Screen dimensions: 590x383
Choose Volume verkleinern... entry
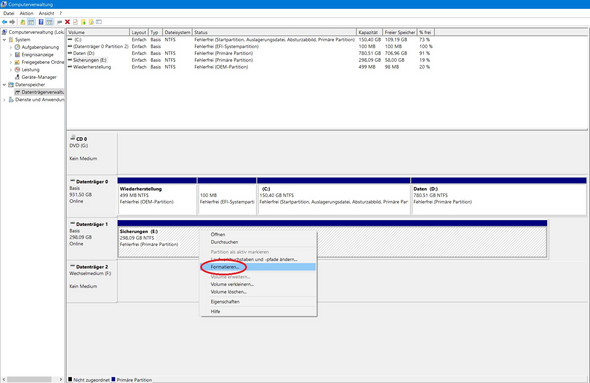pyautogui.click(x=258, y=284)
